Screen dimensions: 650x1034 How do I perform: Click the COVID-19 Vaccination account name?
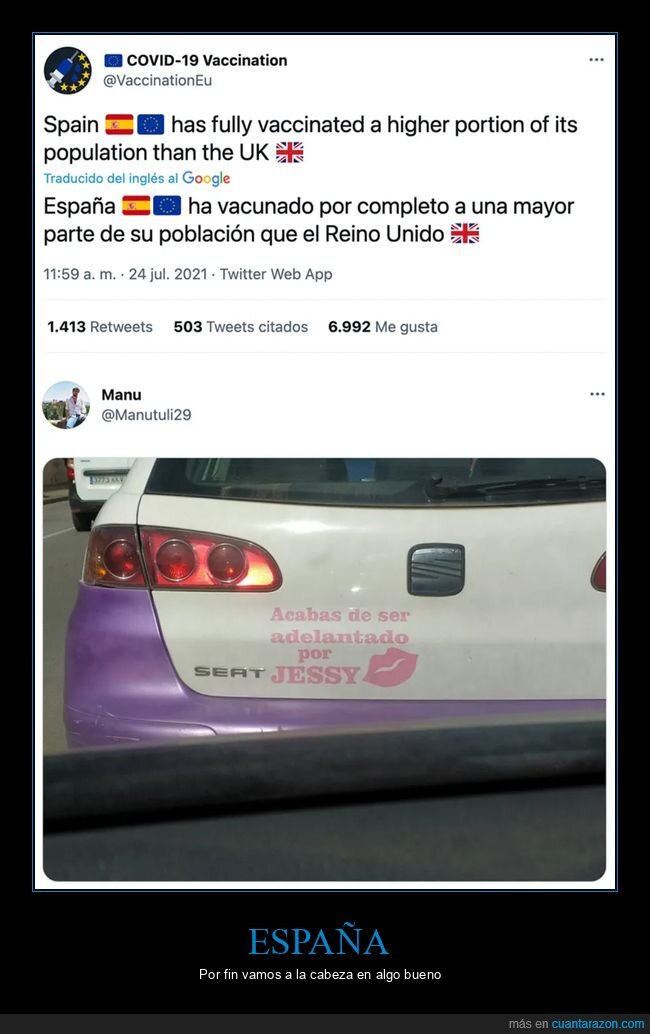tap(206, 60)
